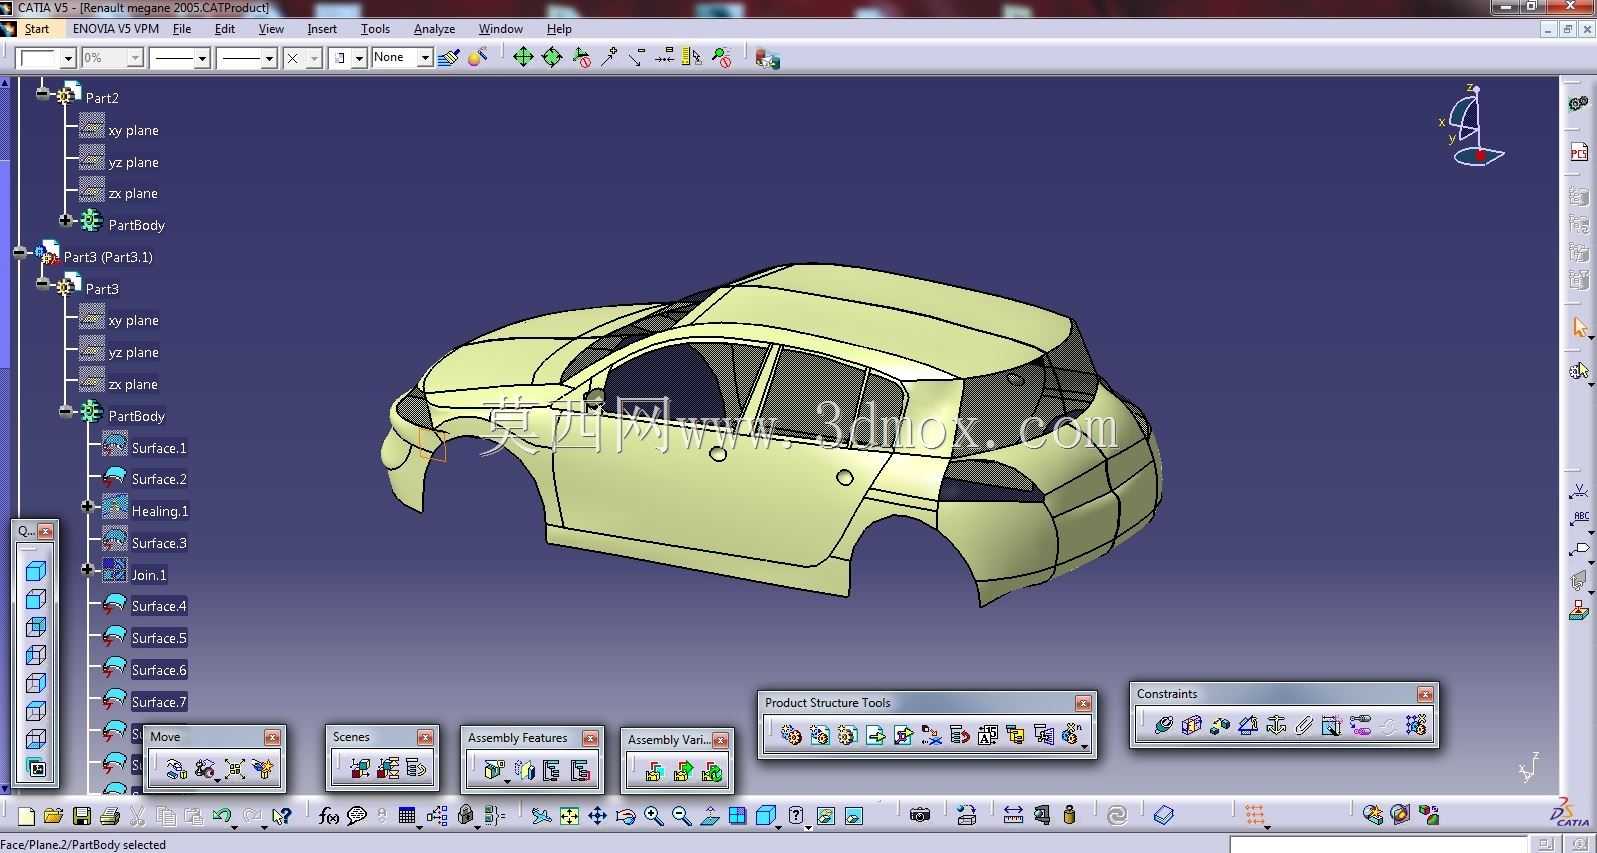Viewport: 1597px width, 853px height.
Task: Open the color dropdown in the graphic properties toolbar
Action: point(68,58)
